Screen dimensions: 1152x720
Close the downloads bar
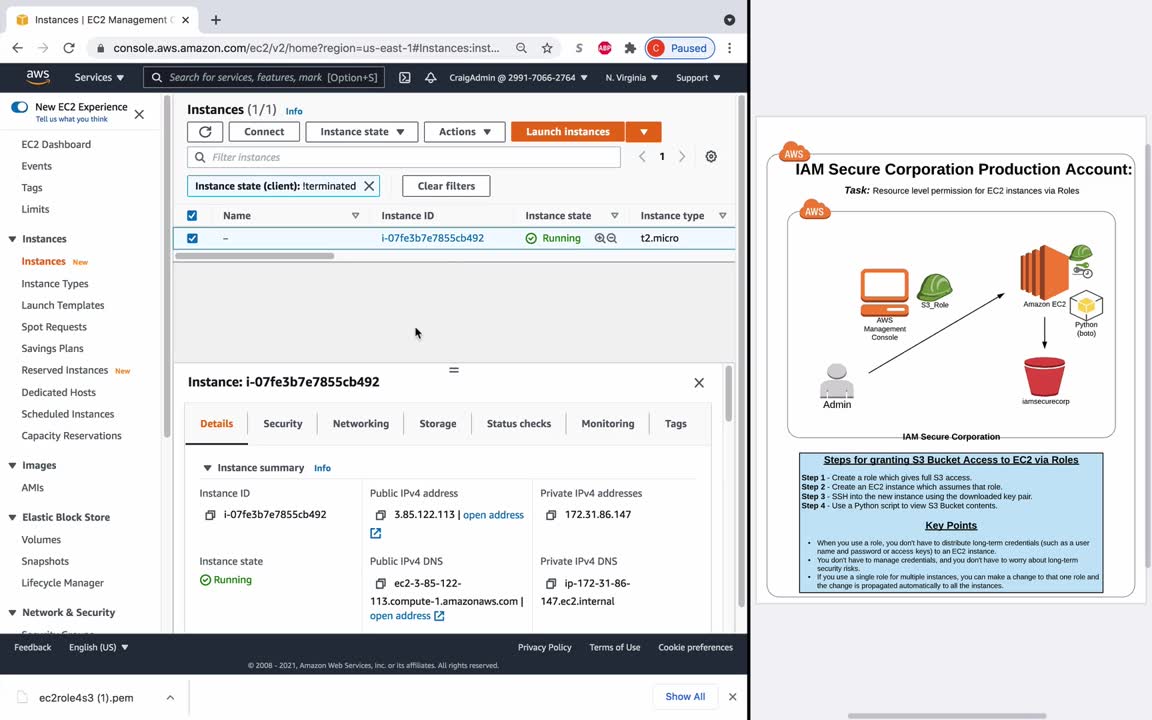click(x=732, y=696)
